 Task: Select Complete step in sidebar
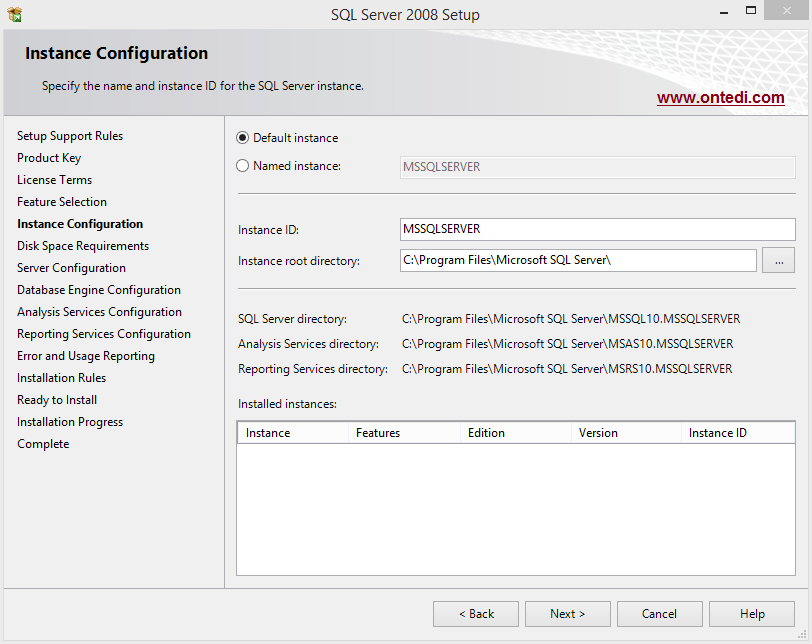[43, 444]
